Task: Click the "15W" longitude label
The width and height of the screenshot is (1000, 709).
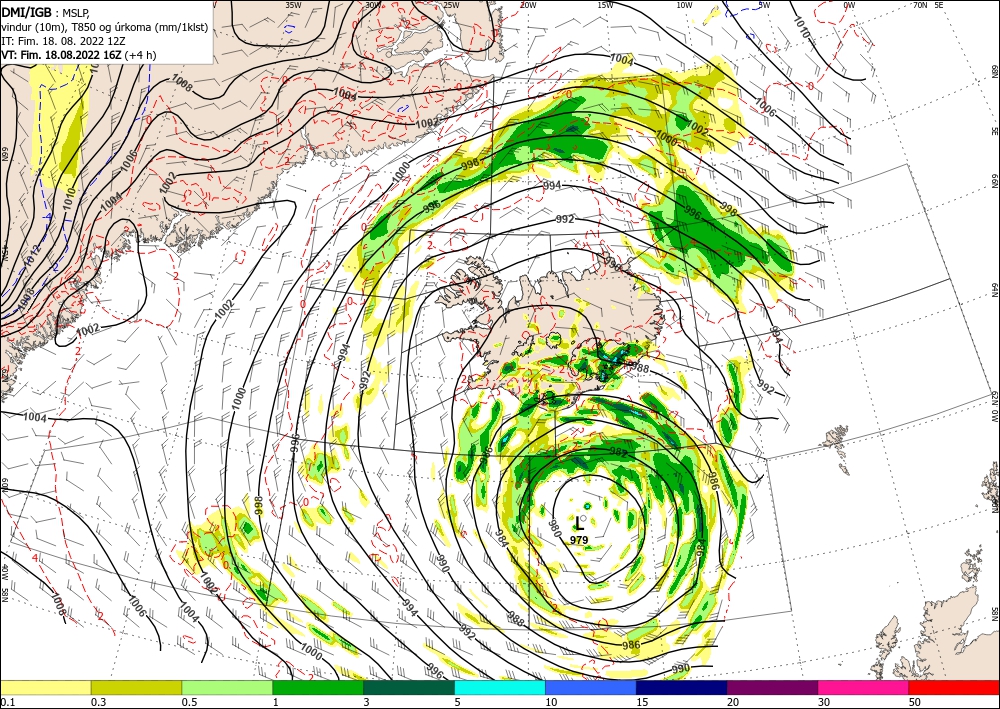Action: click(605, 5)
